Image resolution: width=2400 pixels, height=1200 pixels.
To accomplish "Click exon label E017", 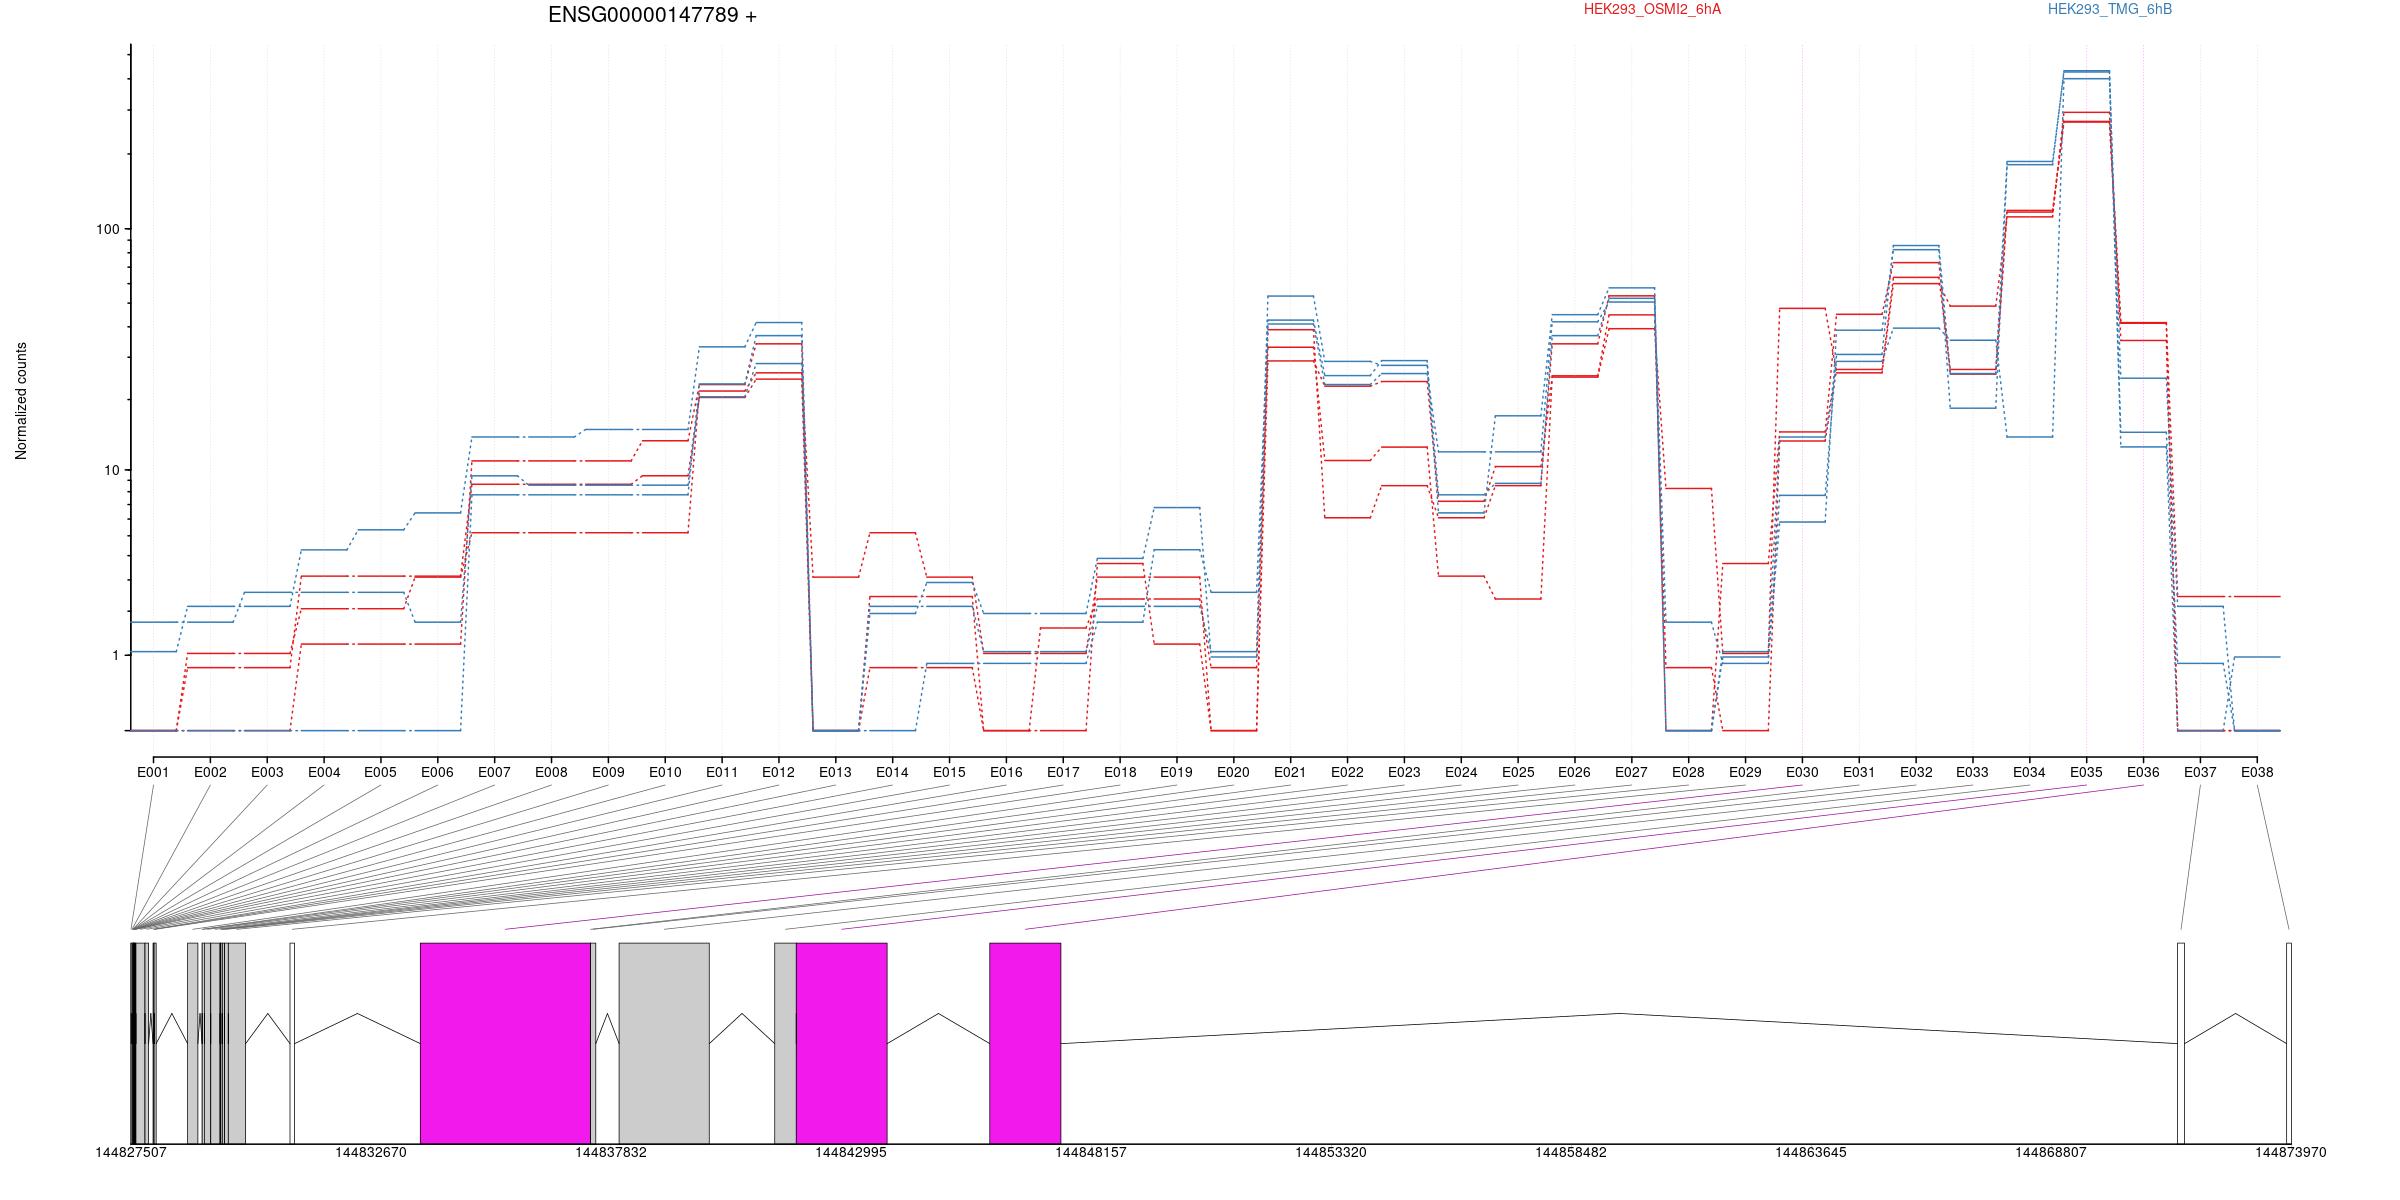I will click(1063, 772).
